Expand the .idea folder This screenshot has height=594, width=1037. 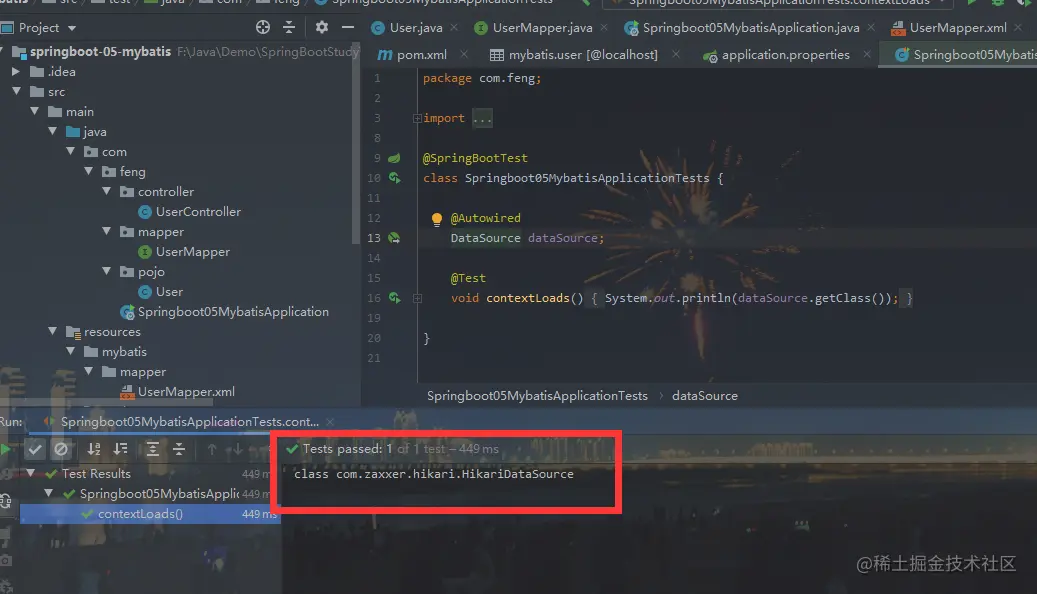click(x=17, y=71)
